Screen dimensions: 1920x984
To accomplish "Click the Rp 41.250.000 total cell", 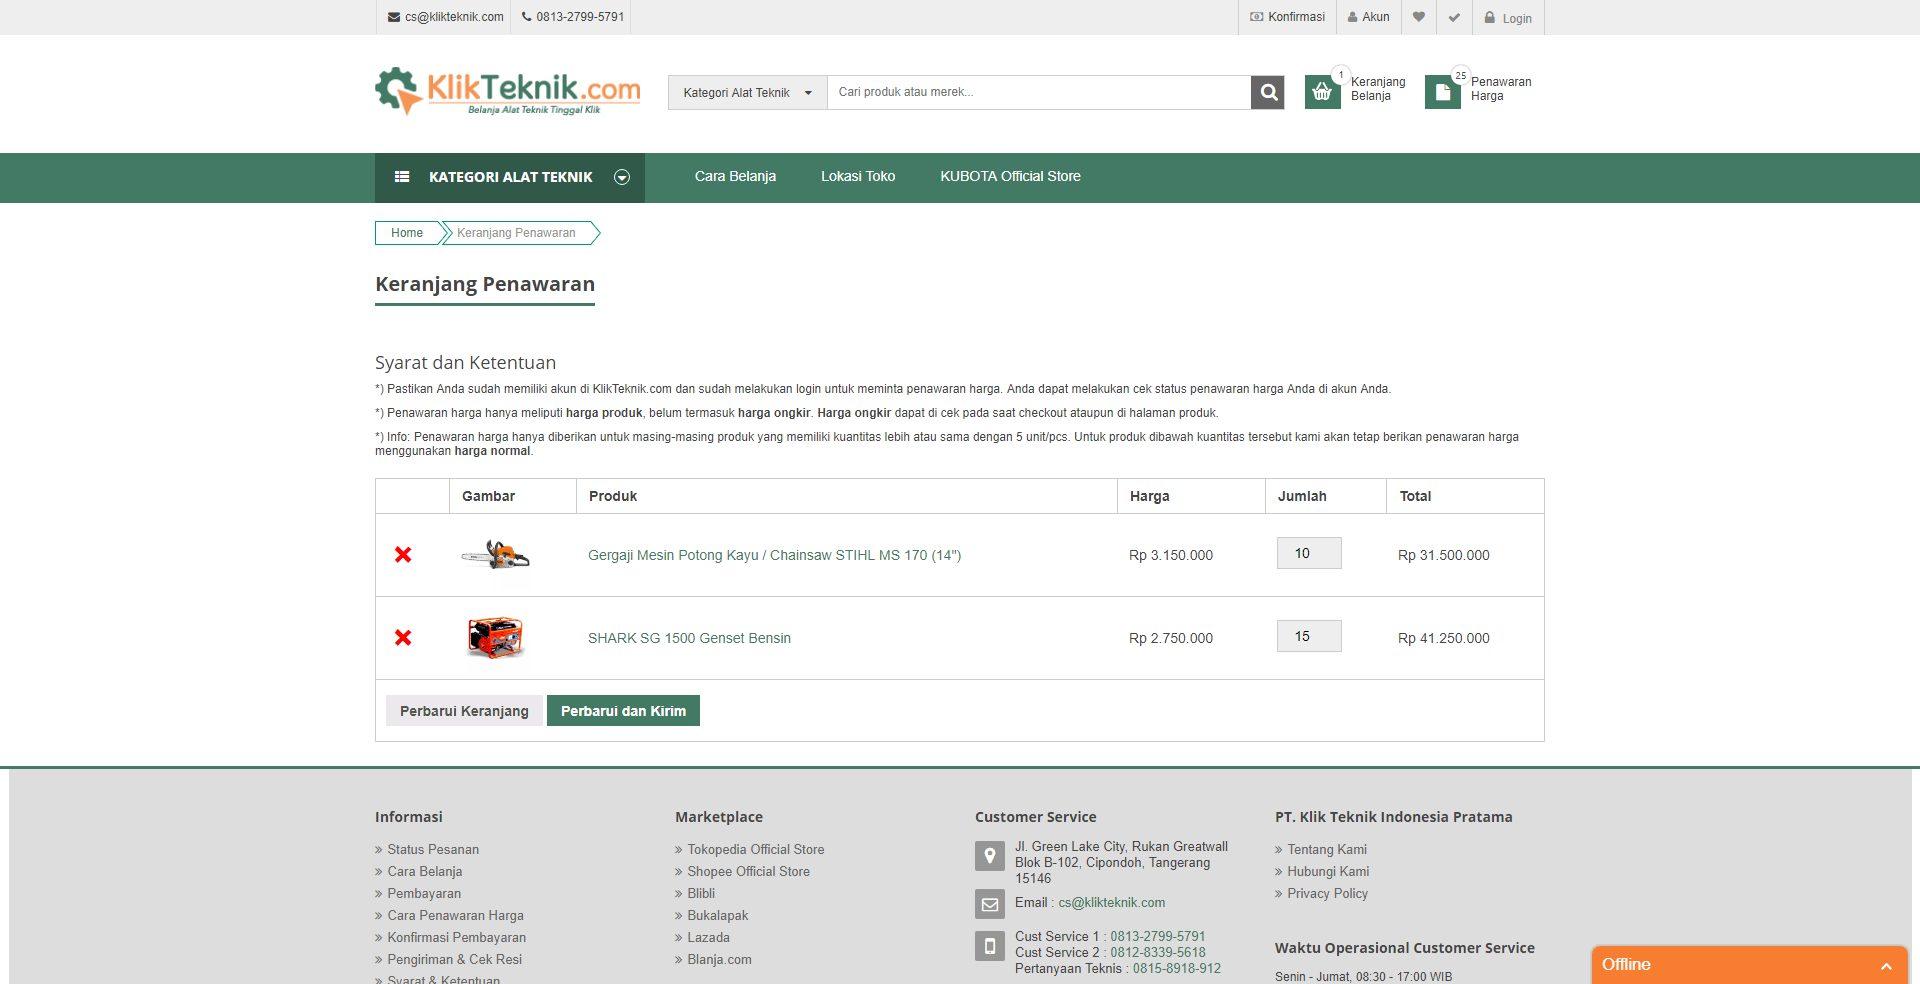I will [x=1443, y=638].
